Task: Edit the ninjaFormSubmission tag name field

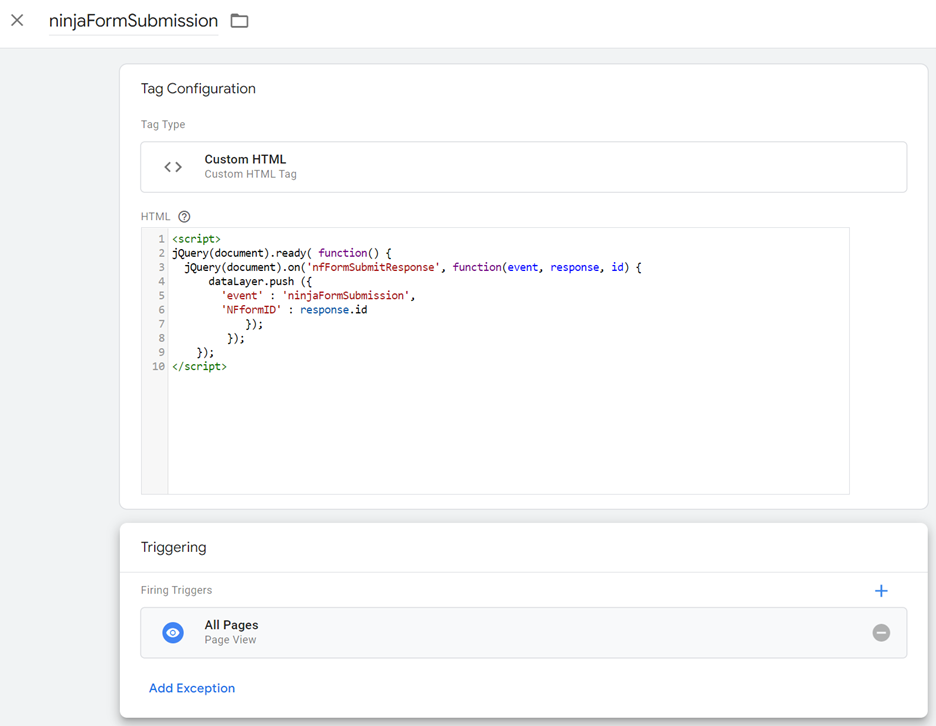Action: point(133,21)
